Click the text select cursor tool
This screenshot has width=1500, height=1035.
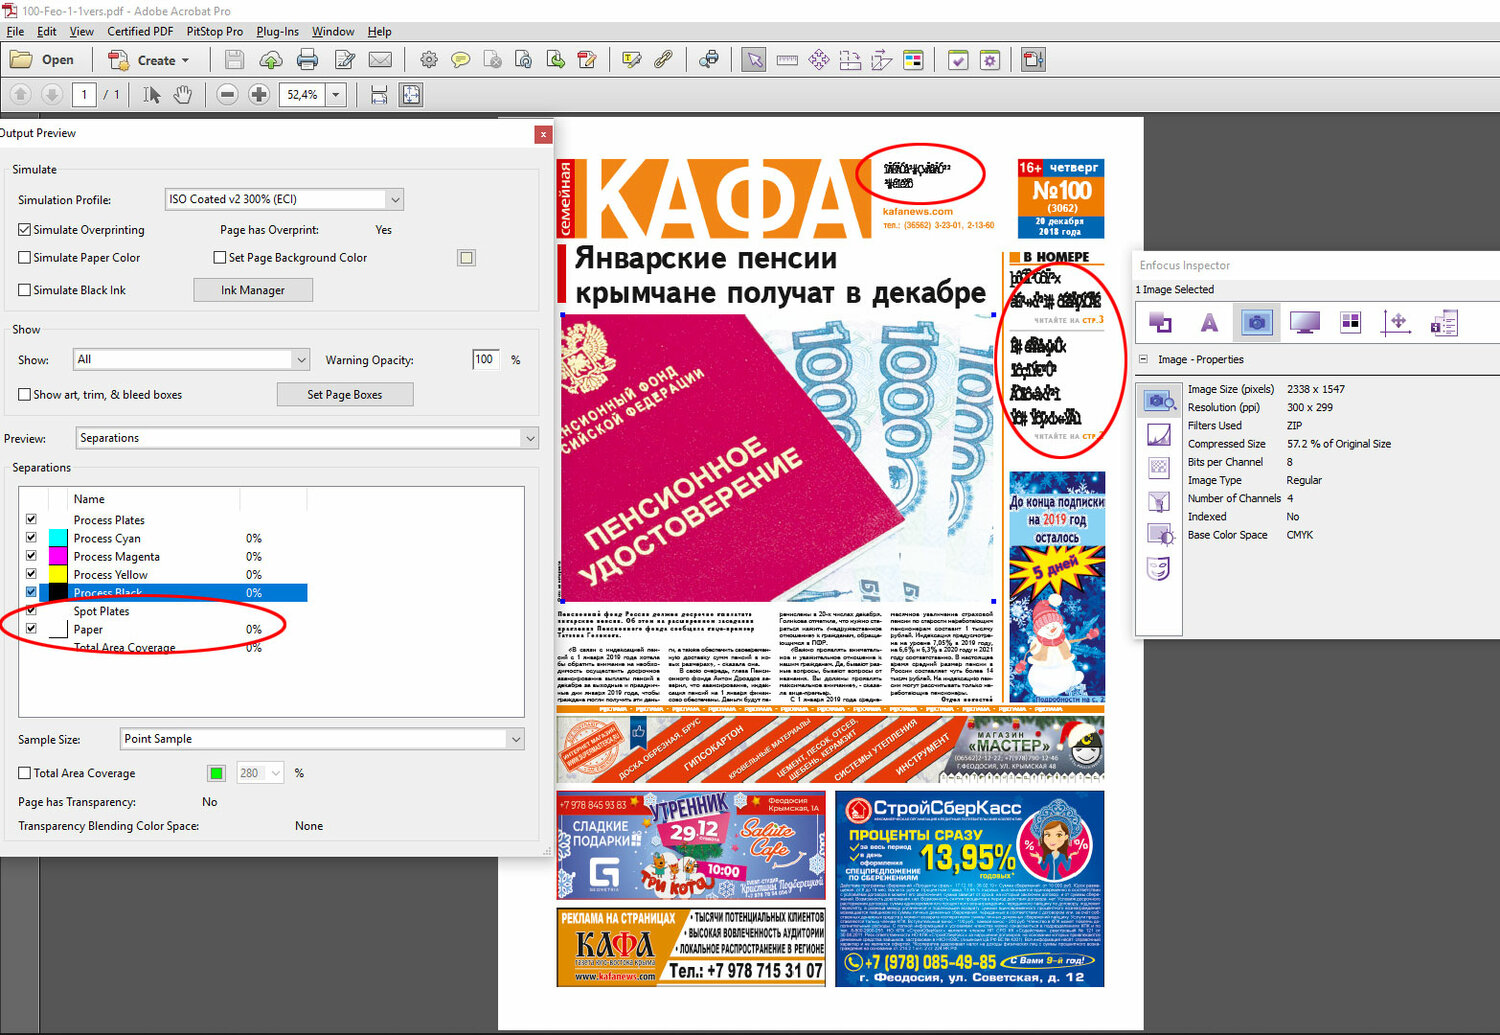click(x=151, y=94)
